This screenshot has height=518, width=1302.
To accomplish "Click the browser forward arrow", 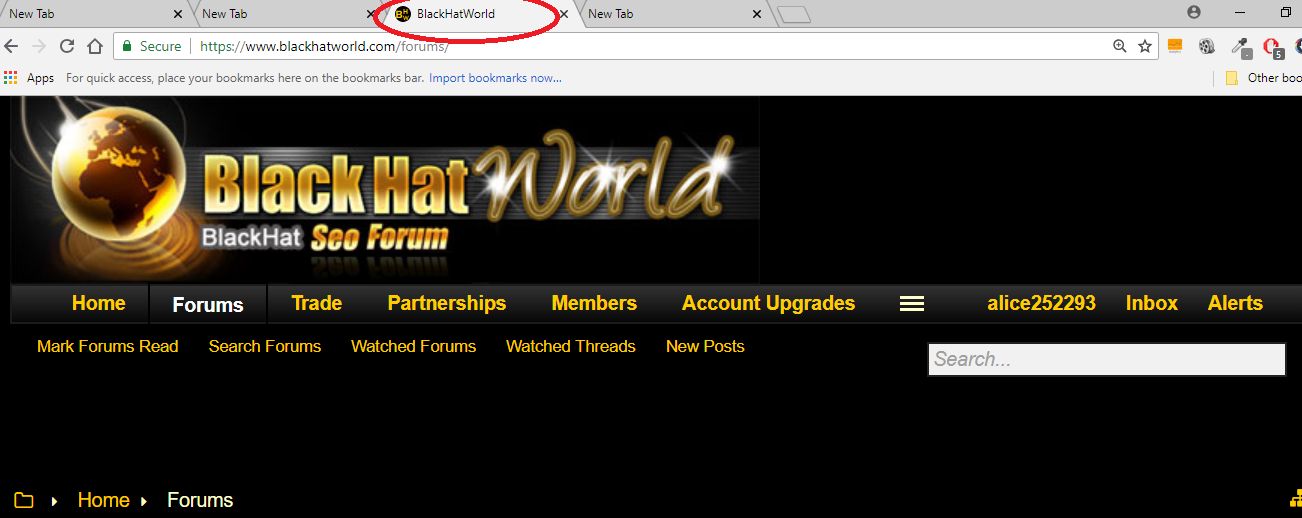I will coord(39,46).
